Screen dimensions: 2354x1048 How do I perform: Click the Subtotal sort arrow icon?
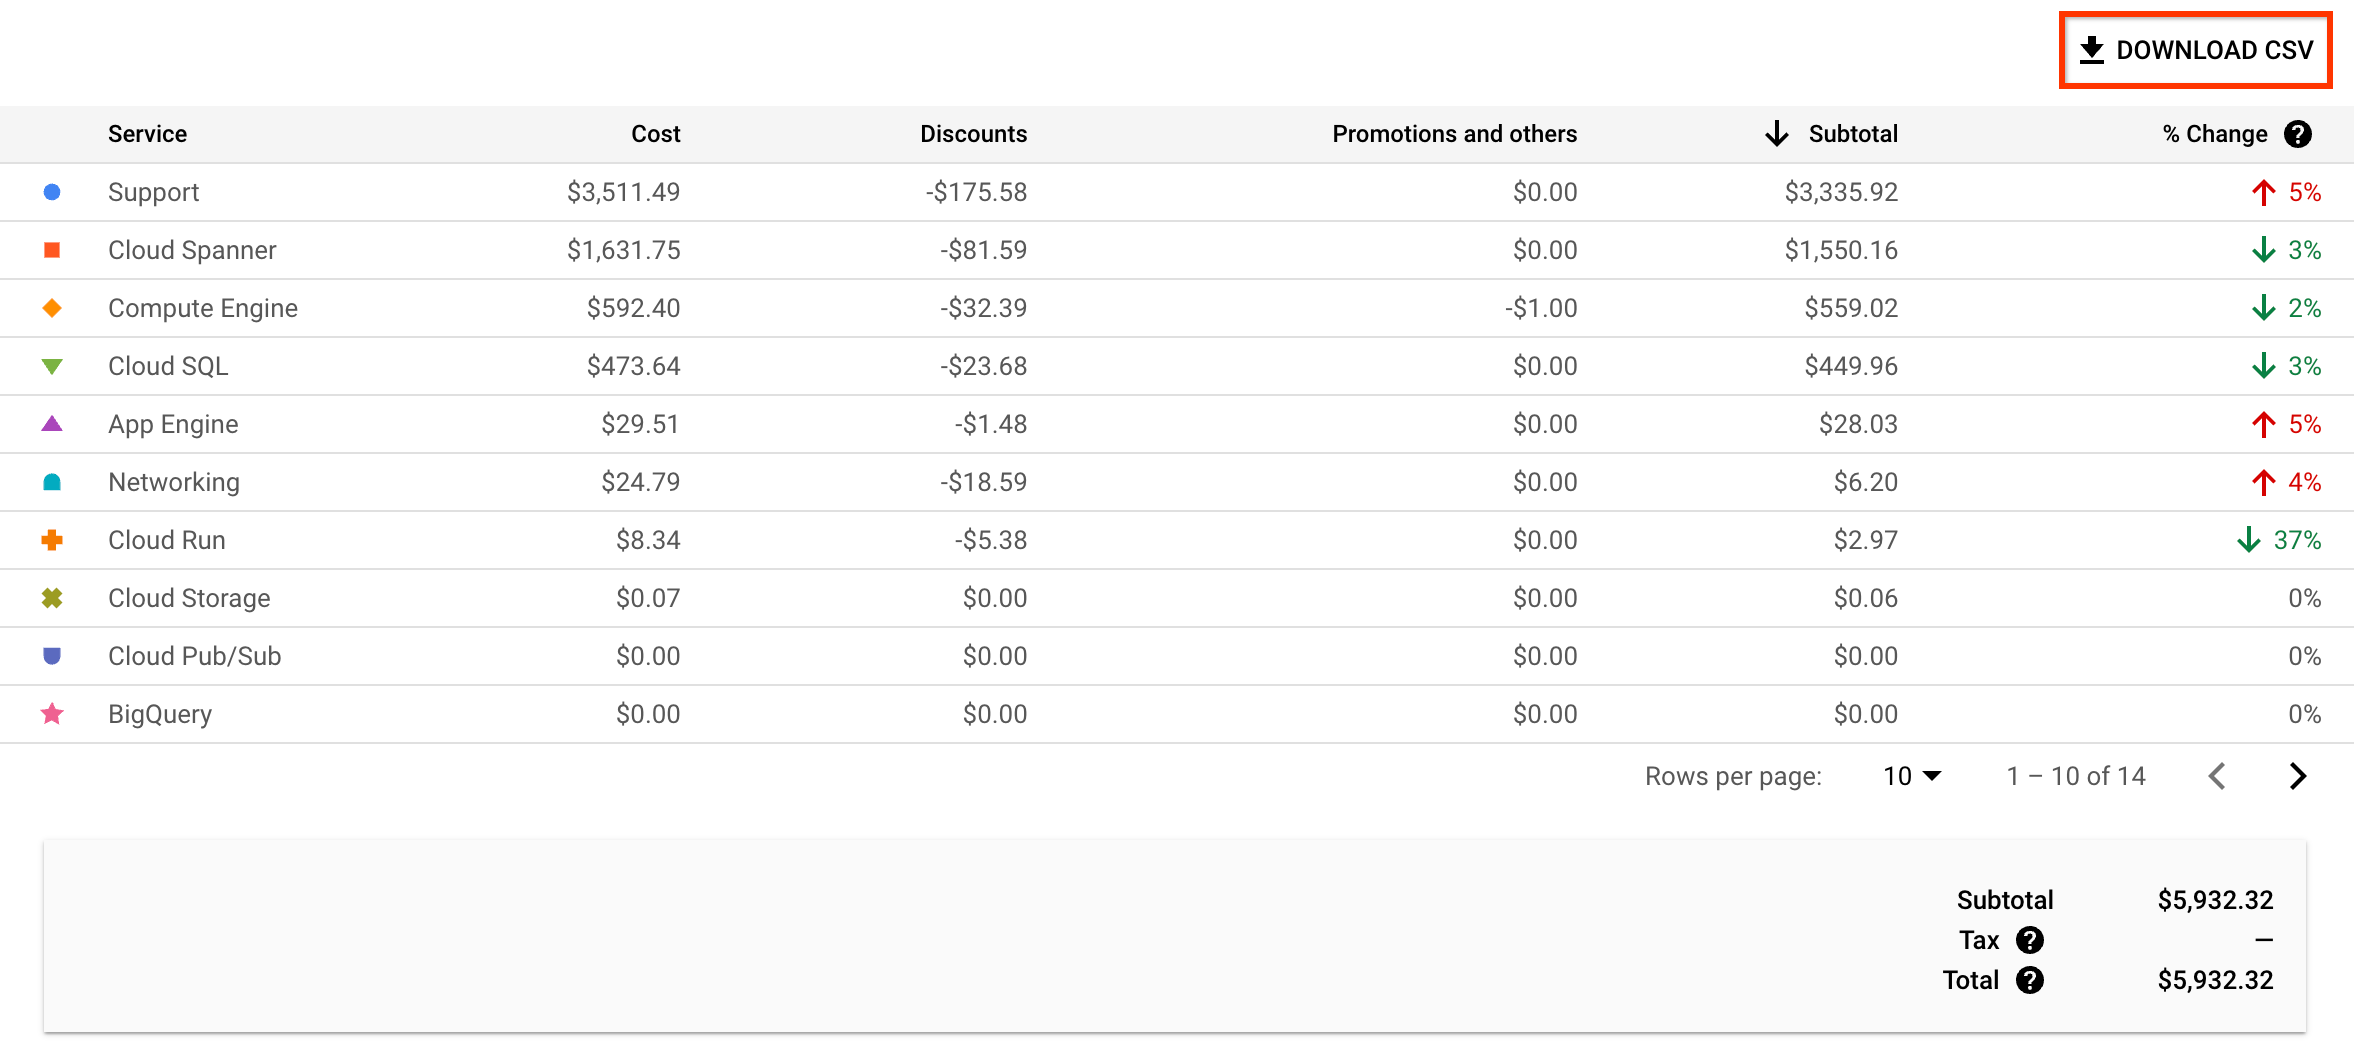pyautogui.click(x=1776, y=134)
